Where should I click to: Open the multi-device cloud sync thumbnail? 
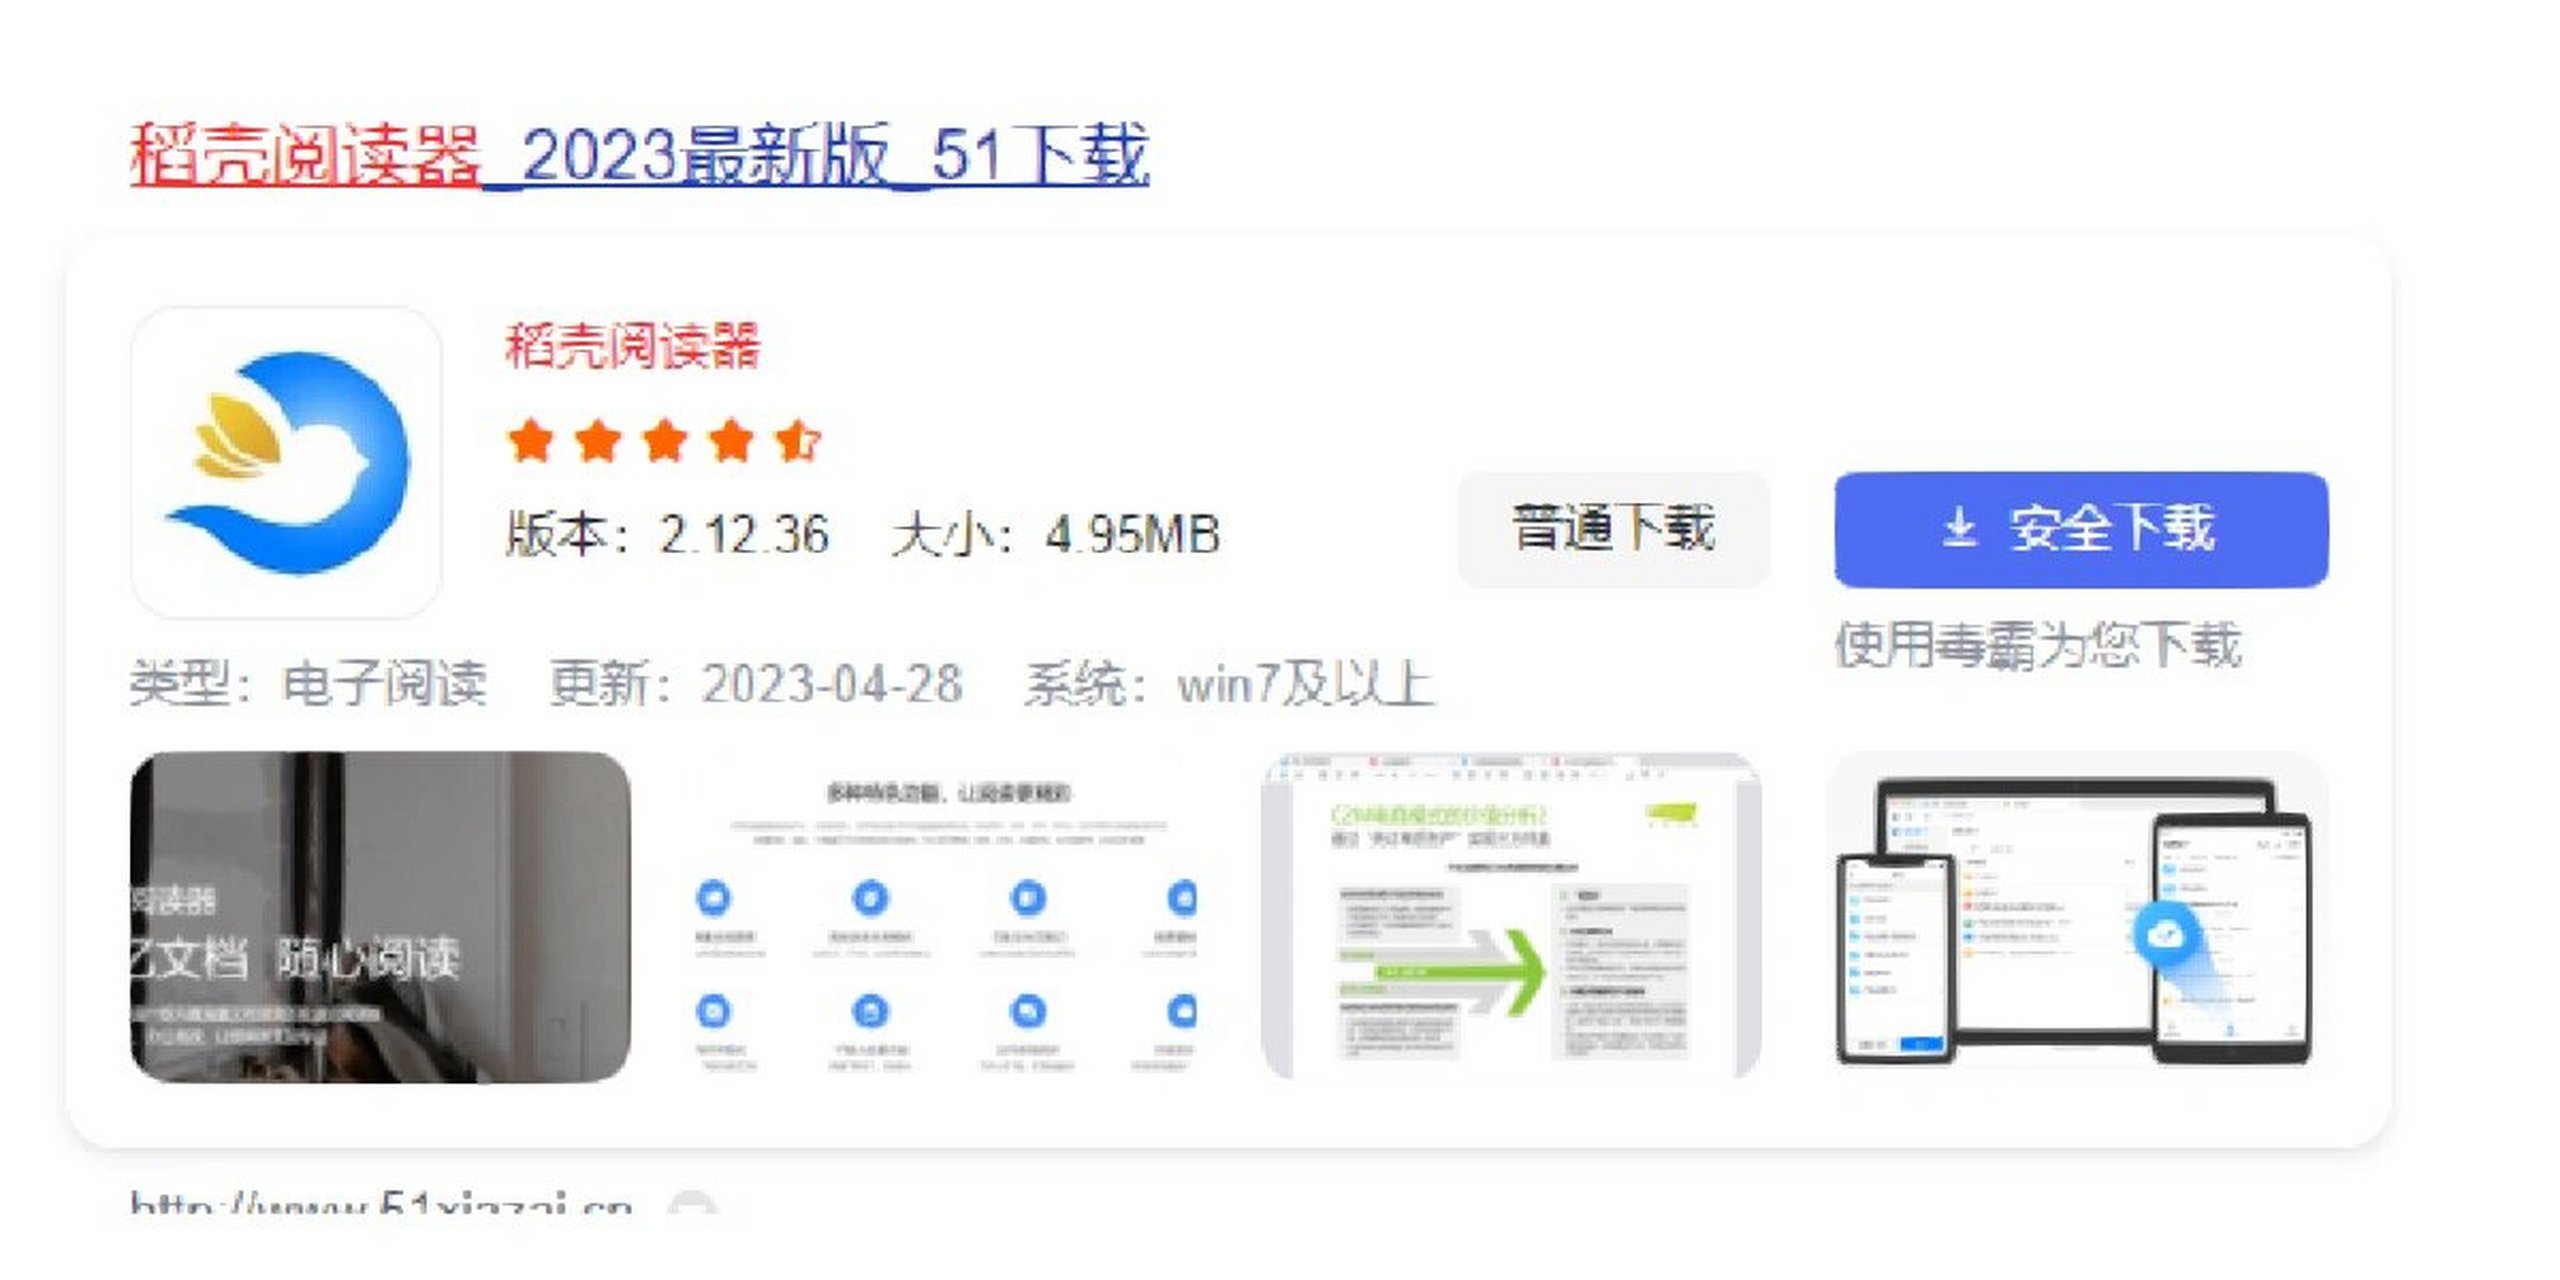pos(2077,916)
